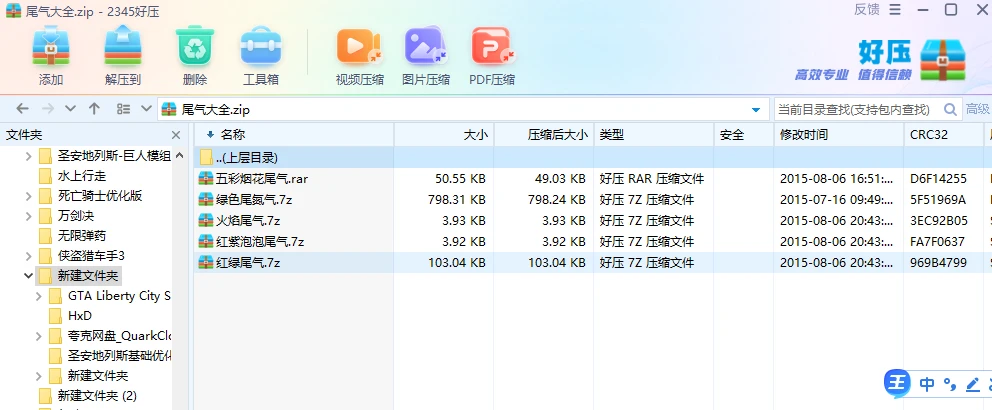Click the archive icon of 红紫泡泡尾气.7z
This screenshot has height=410, width=992.
pos(206,242)
